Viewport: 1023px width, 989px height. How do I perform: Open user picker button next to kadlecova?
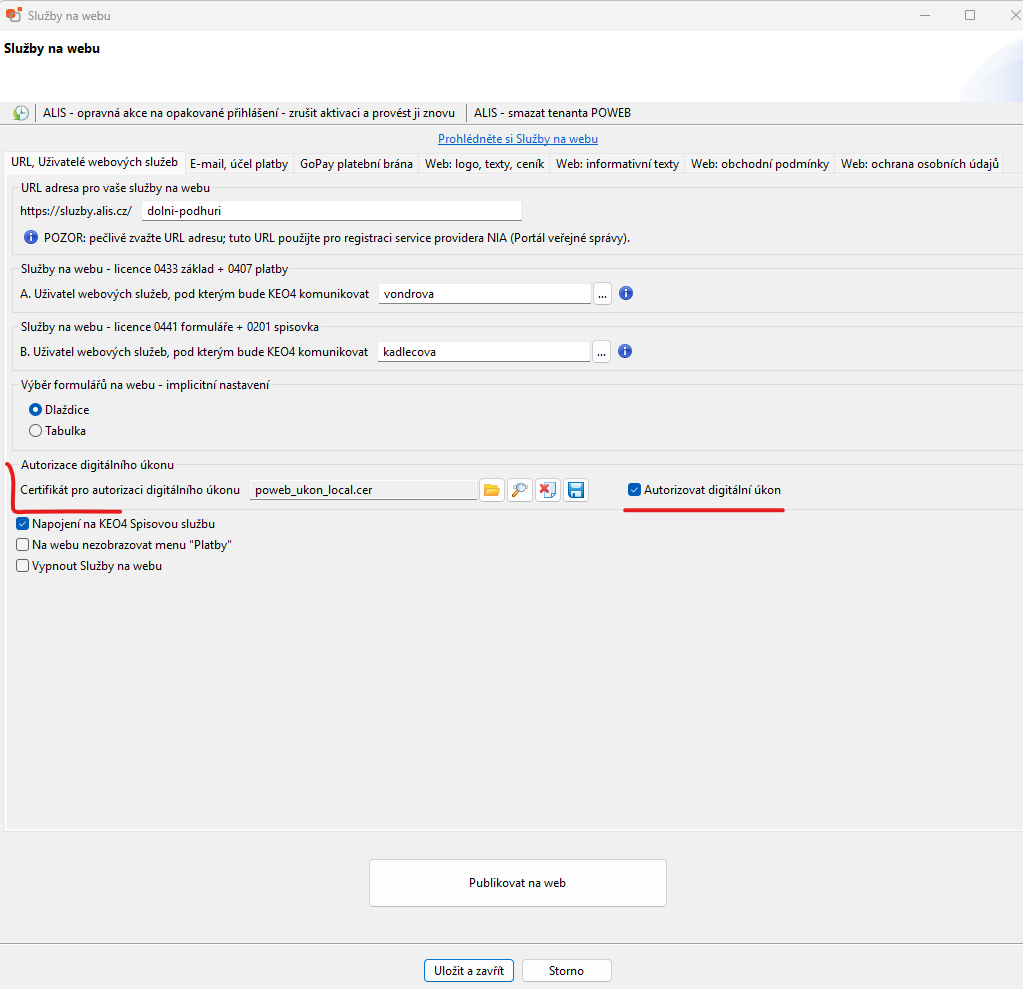[601, 352]
